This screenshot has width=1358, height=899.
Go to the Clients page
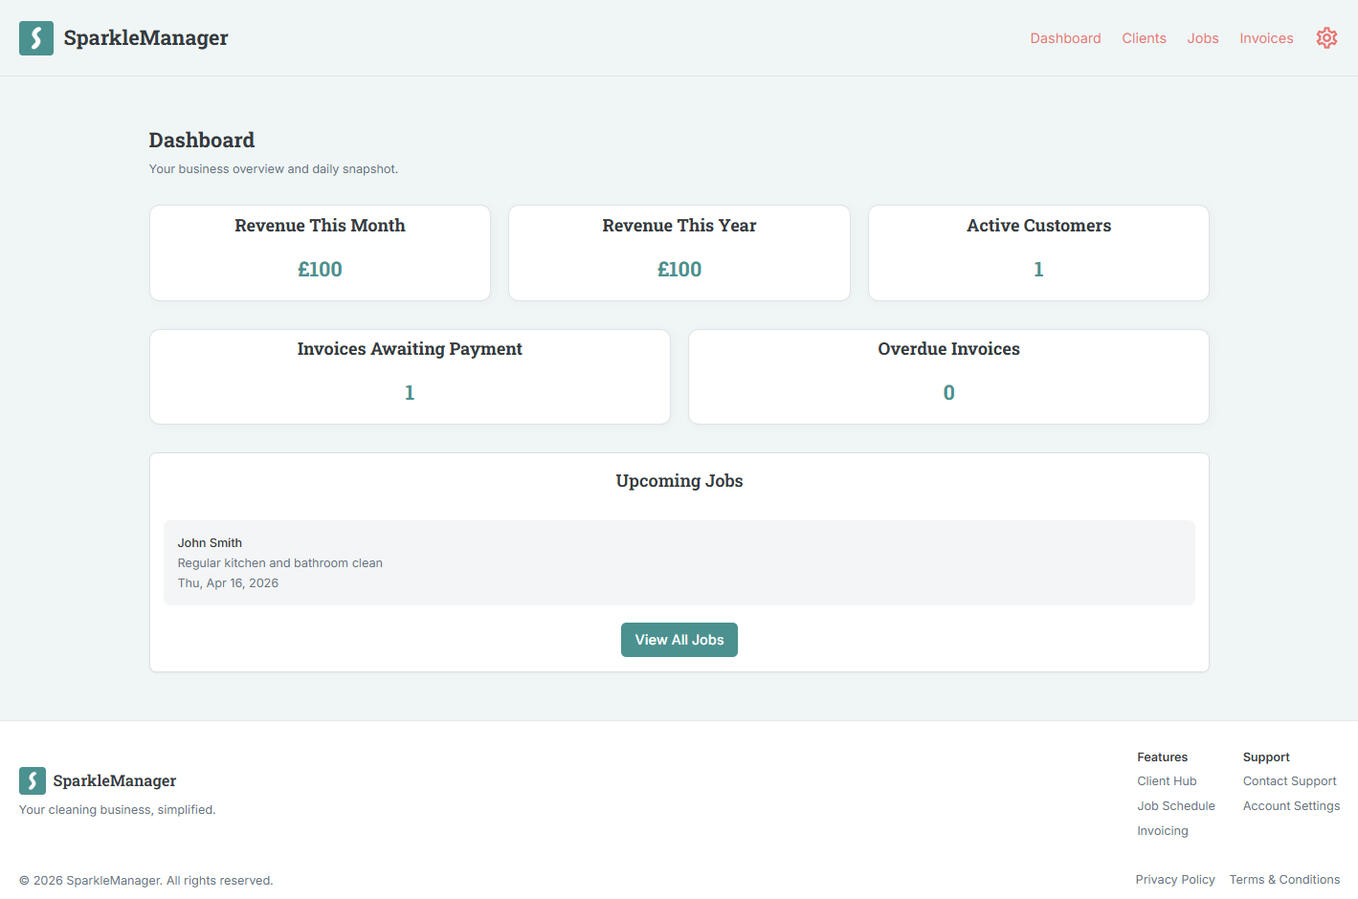pos(1143,38)
